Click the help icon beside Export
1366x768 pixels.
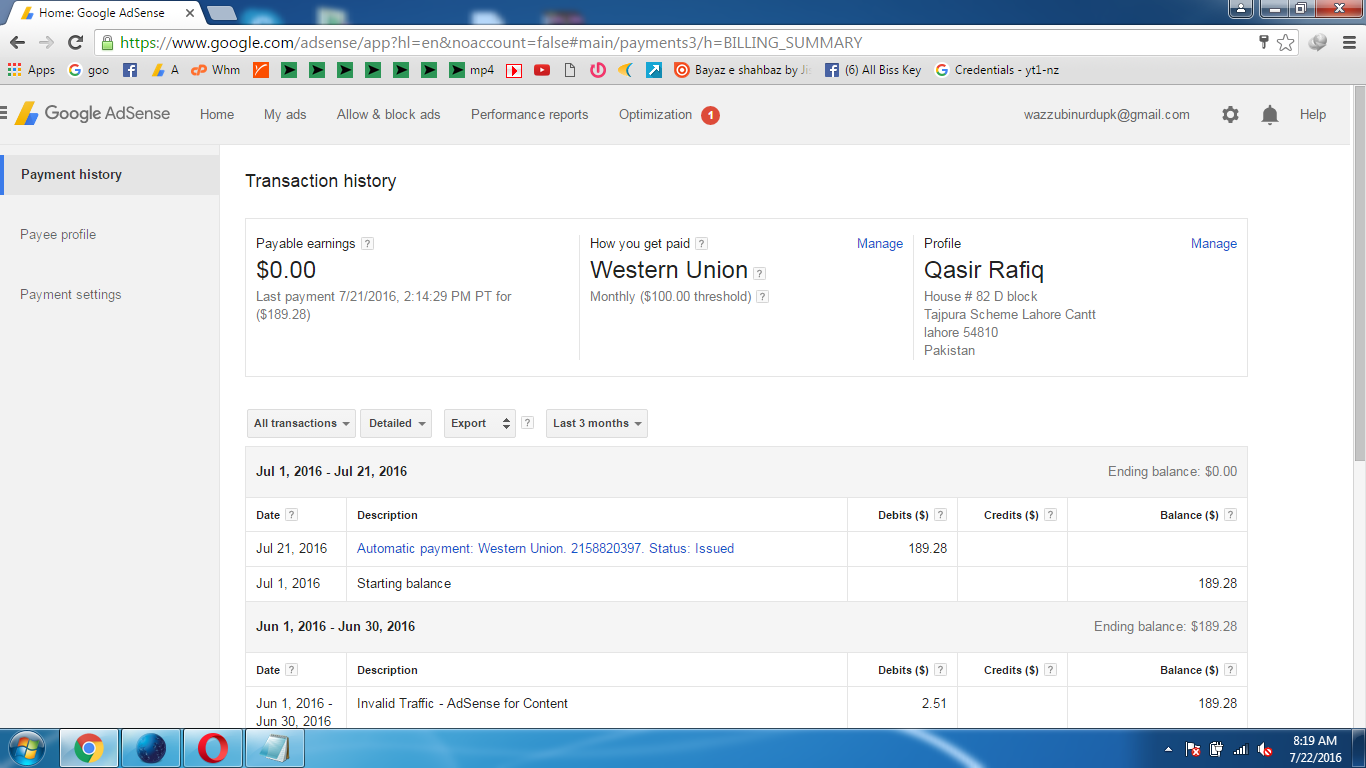[x=527, y=423]
